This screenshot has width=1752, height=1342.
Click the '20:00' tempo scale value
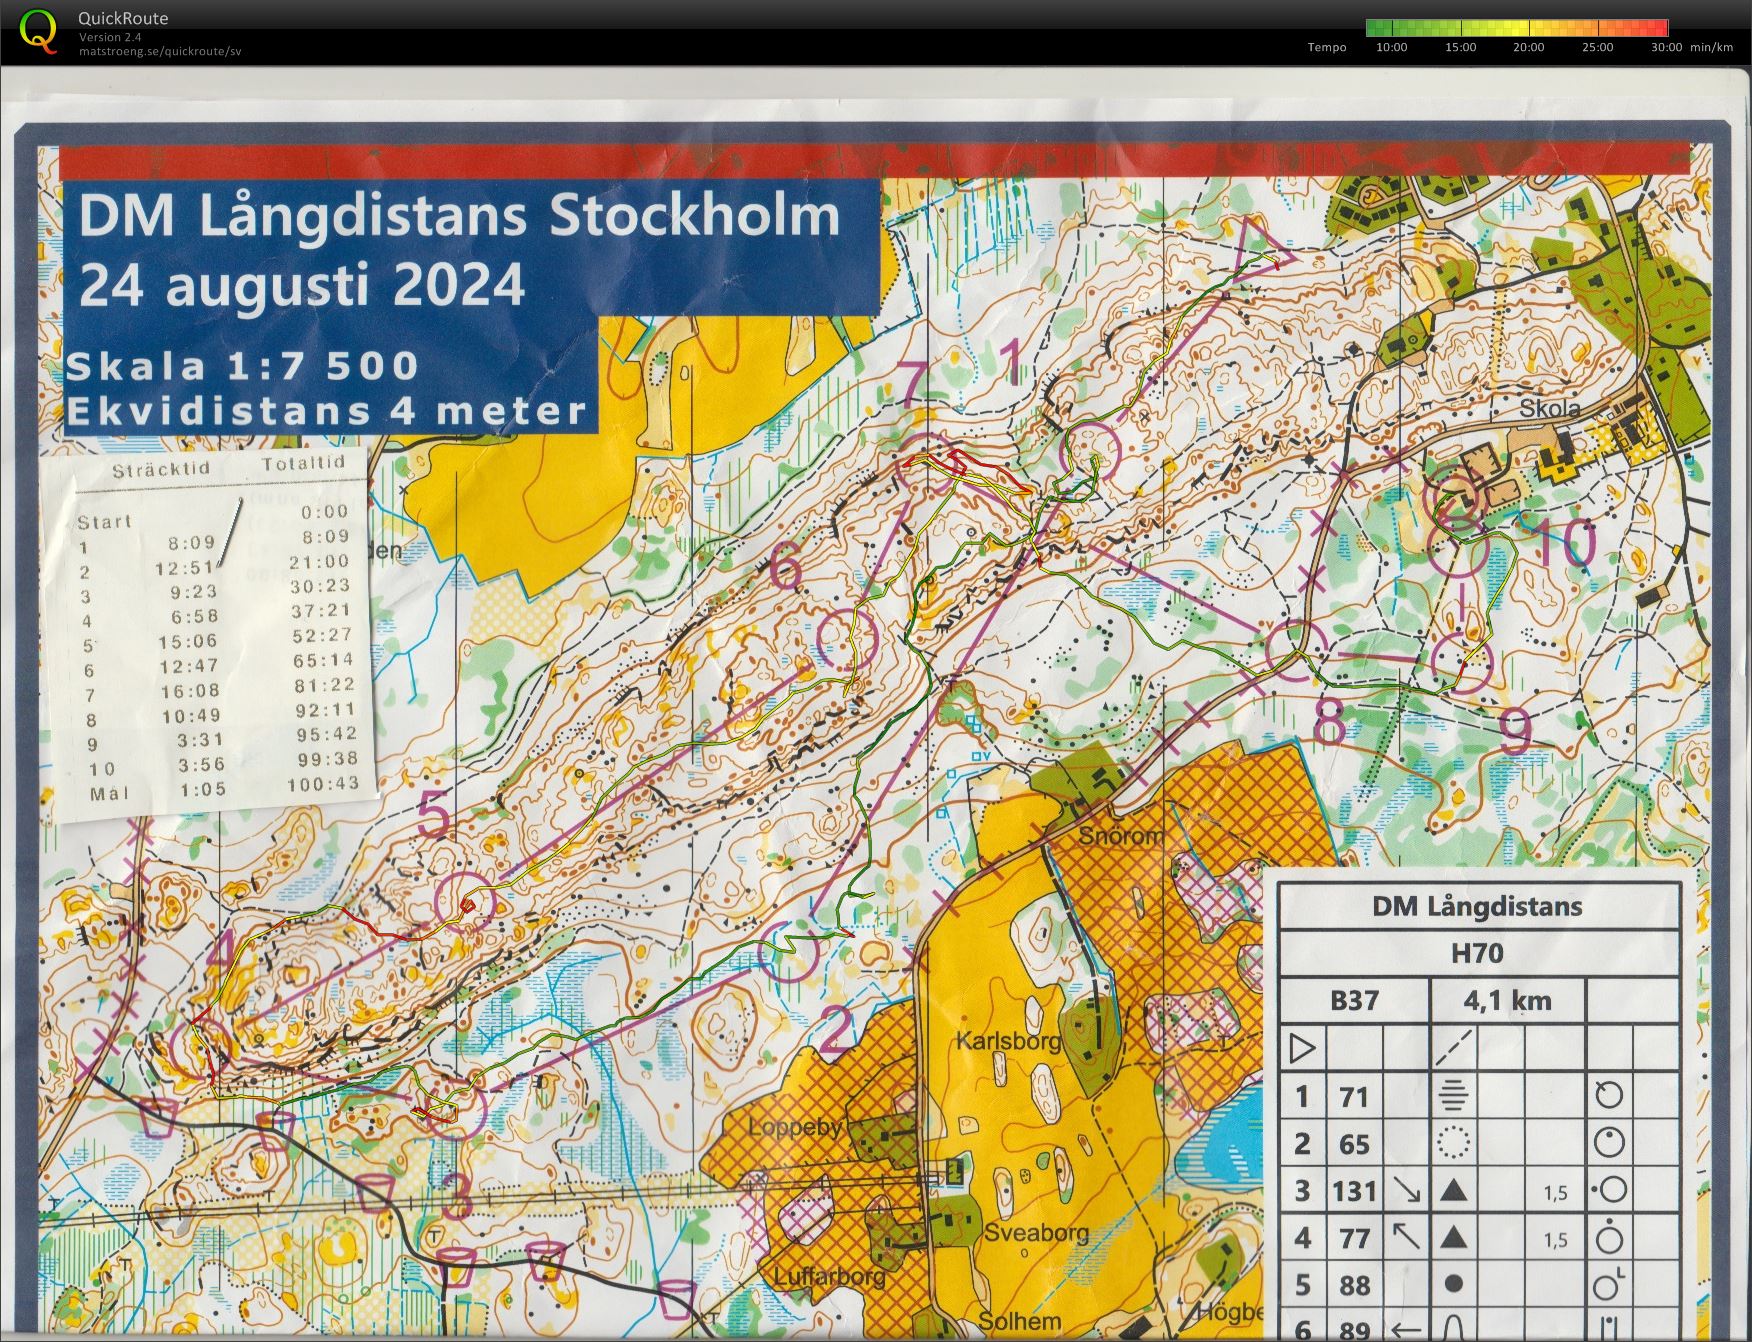click(x=1528, y=47)
